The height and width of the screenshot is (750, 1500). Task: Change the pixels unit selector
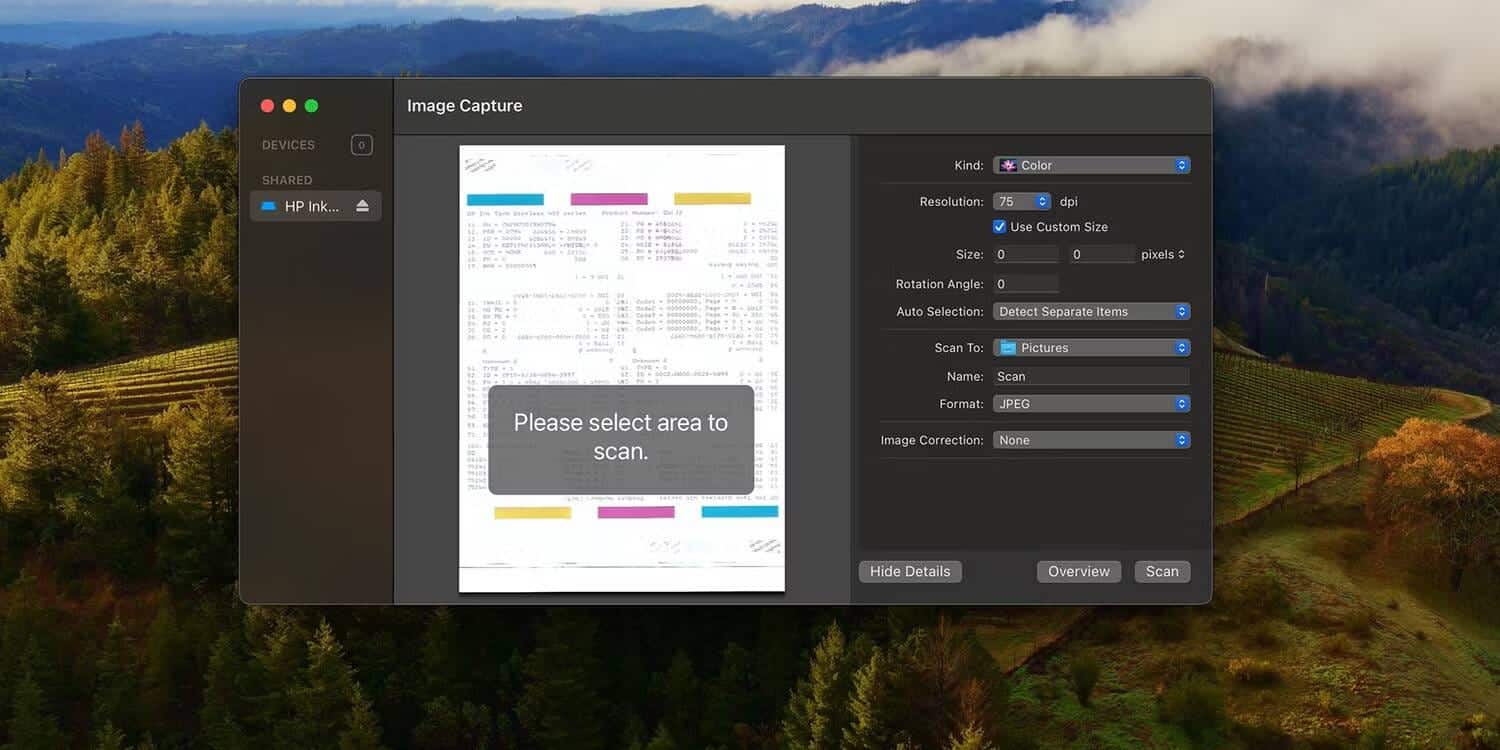tap(1162, 255)
